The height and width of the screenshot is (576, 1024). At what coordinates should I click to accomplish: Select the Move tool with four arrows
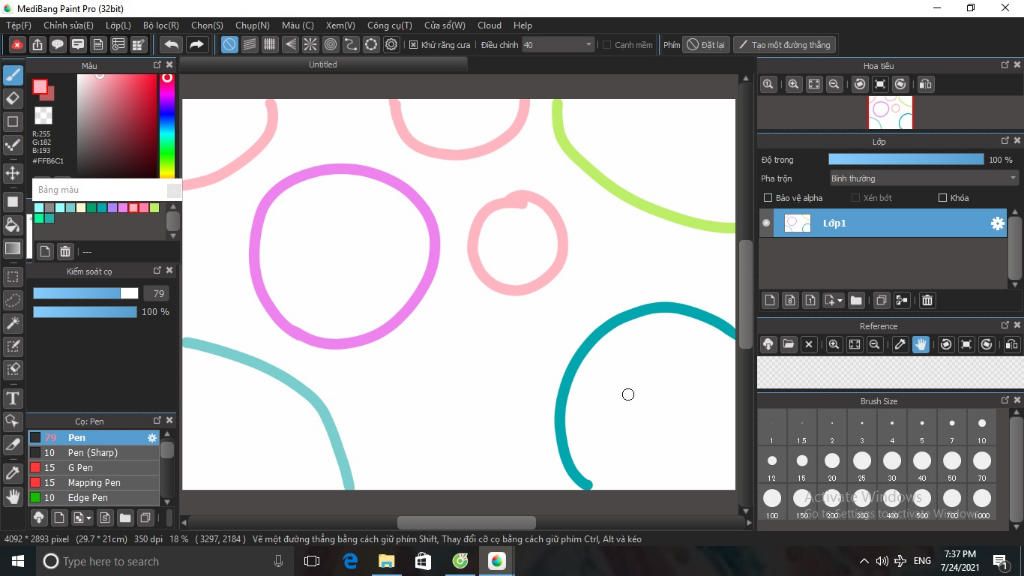[x=12, y=173]
